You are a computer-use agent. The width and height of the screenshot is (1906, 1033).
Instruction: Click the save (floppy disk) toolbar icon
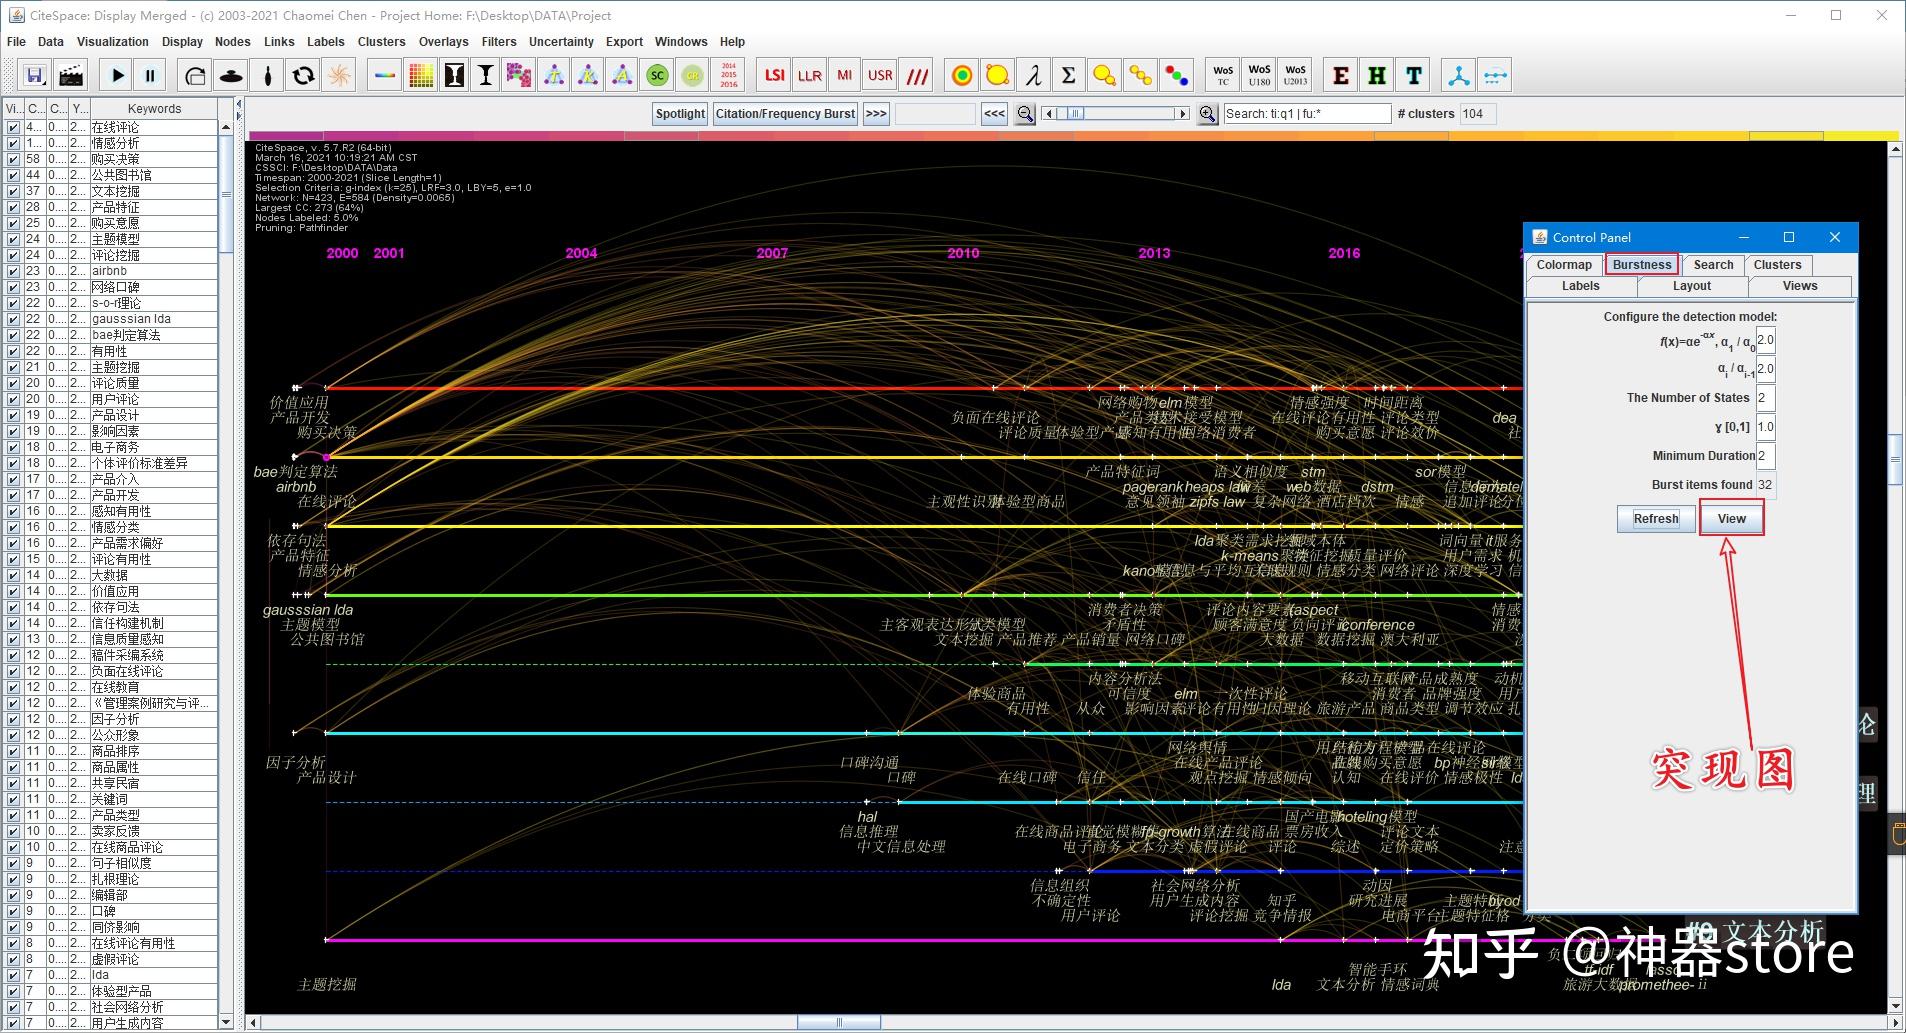point(35,75)
